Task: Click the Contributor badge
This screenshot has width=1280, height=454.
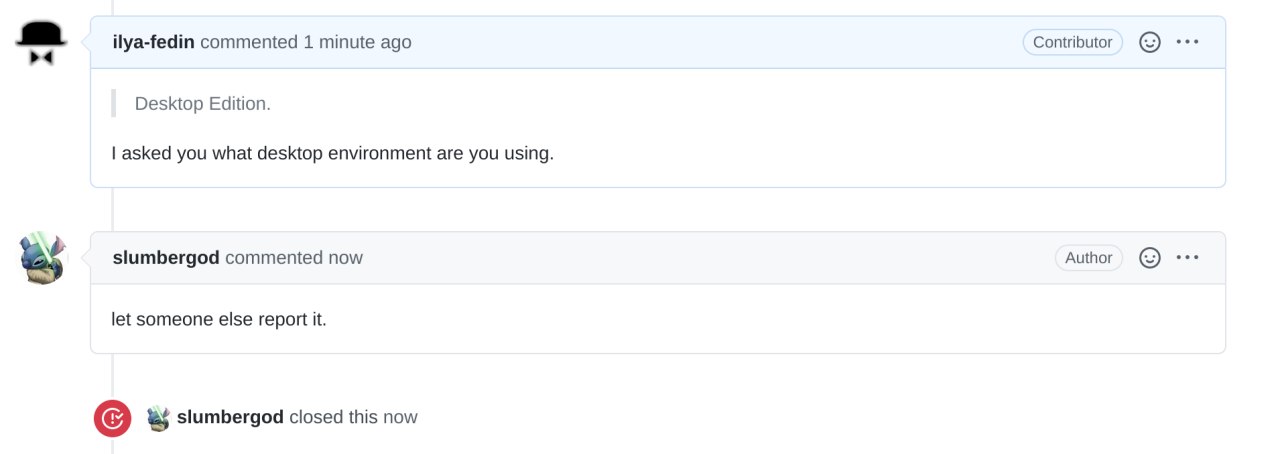Action: (x=1072, y=42)
